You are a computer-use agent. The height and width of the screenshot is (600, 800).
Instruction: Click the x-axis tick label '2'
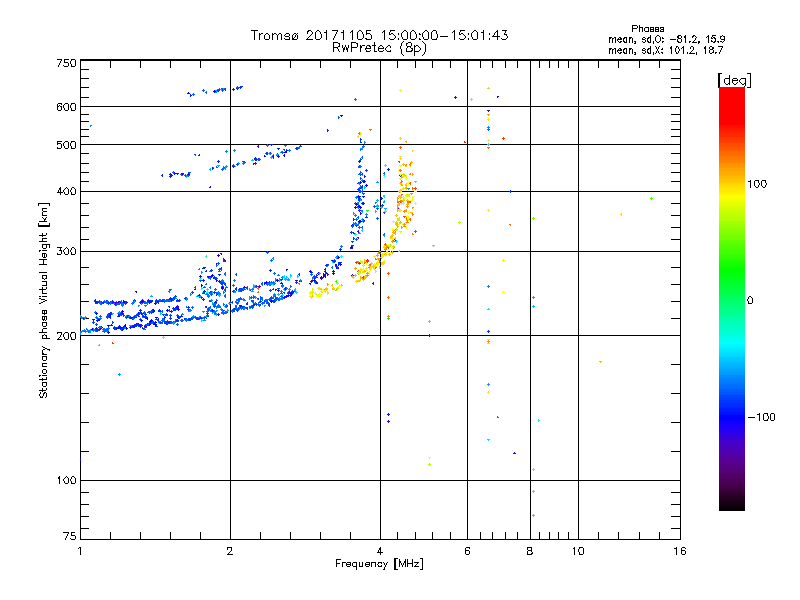[230, 551]
